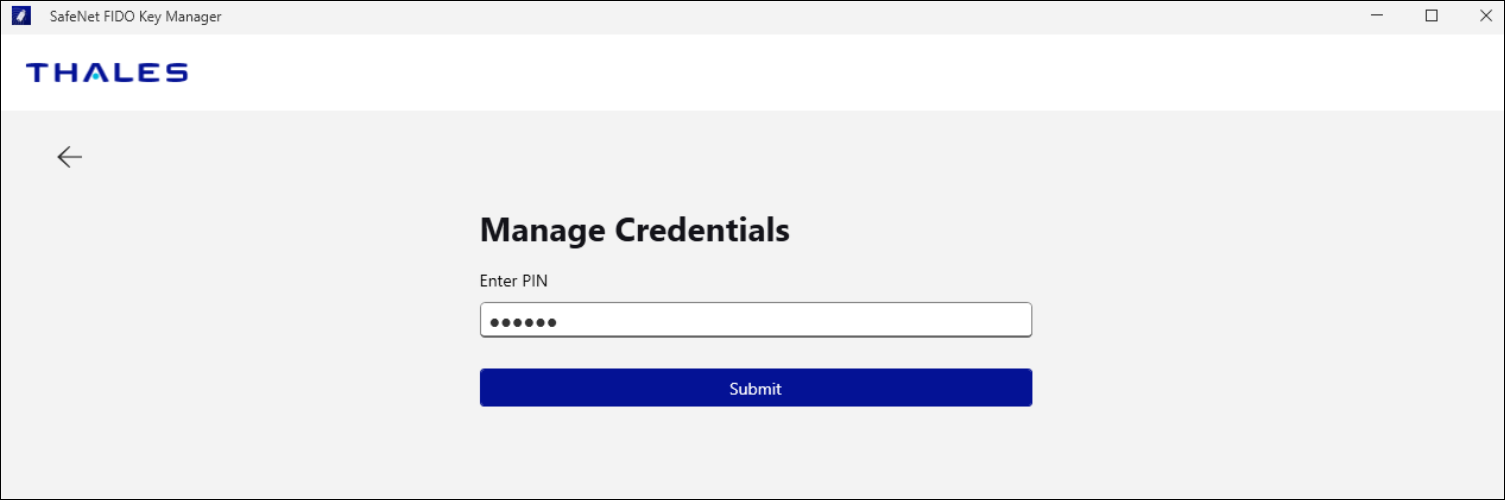Click the Thales logo in header
Viewport: 1505px width, 500px height.
107,72
